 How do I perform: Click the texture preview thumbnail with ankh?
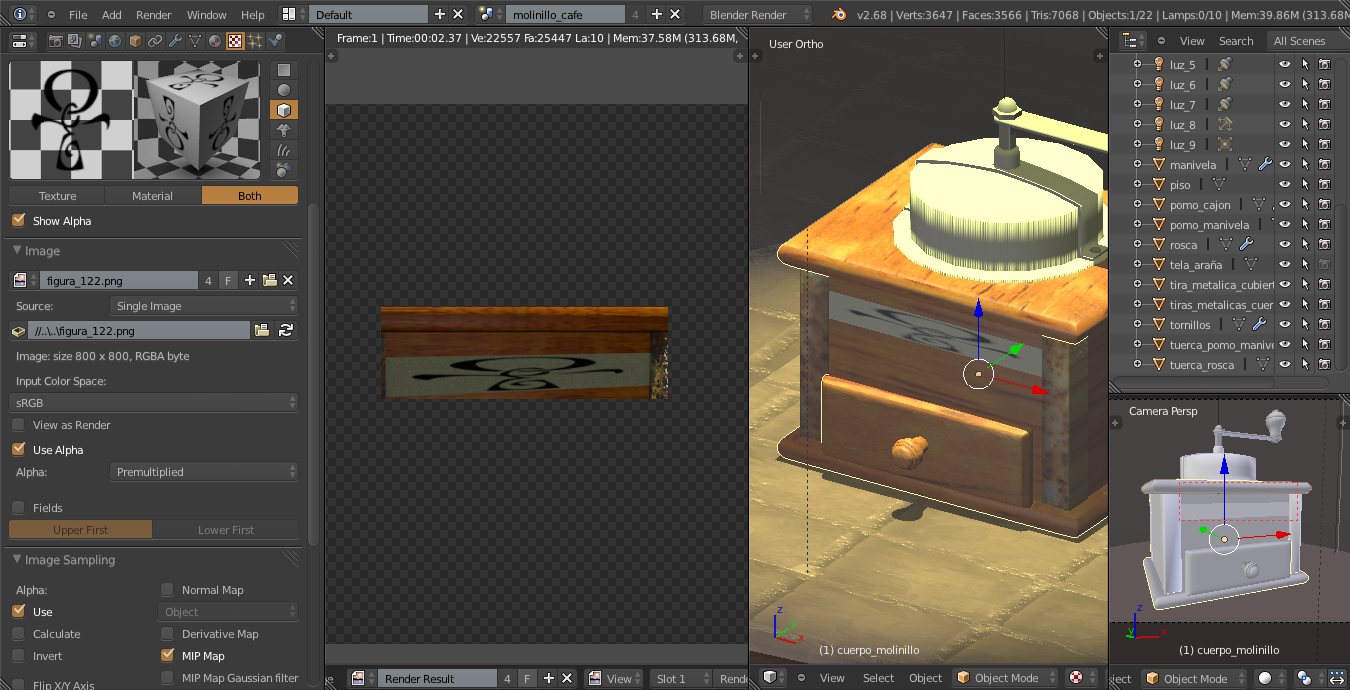pos(71,120)
